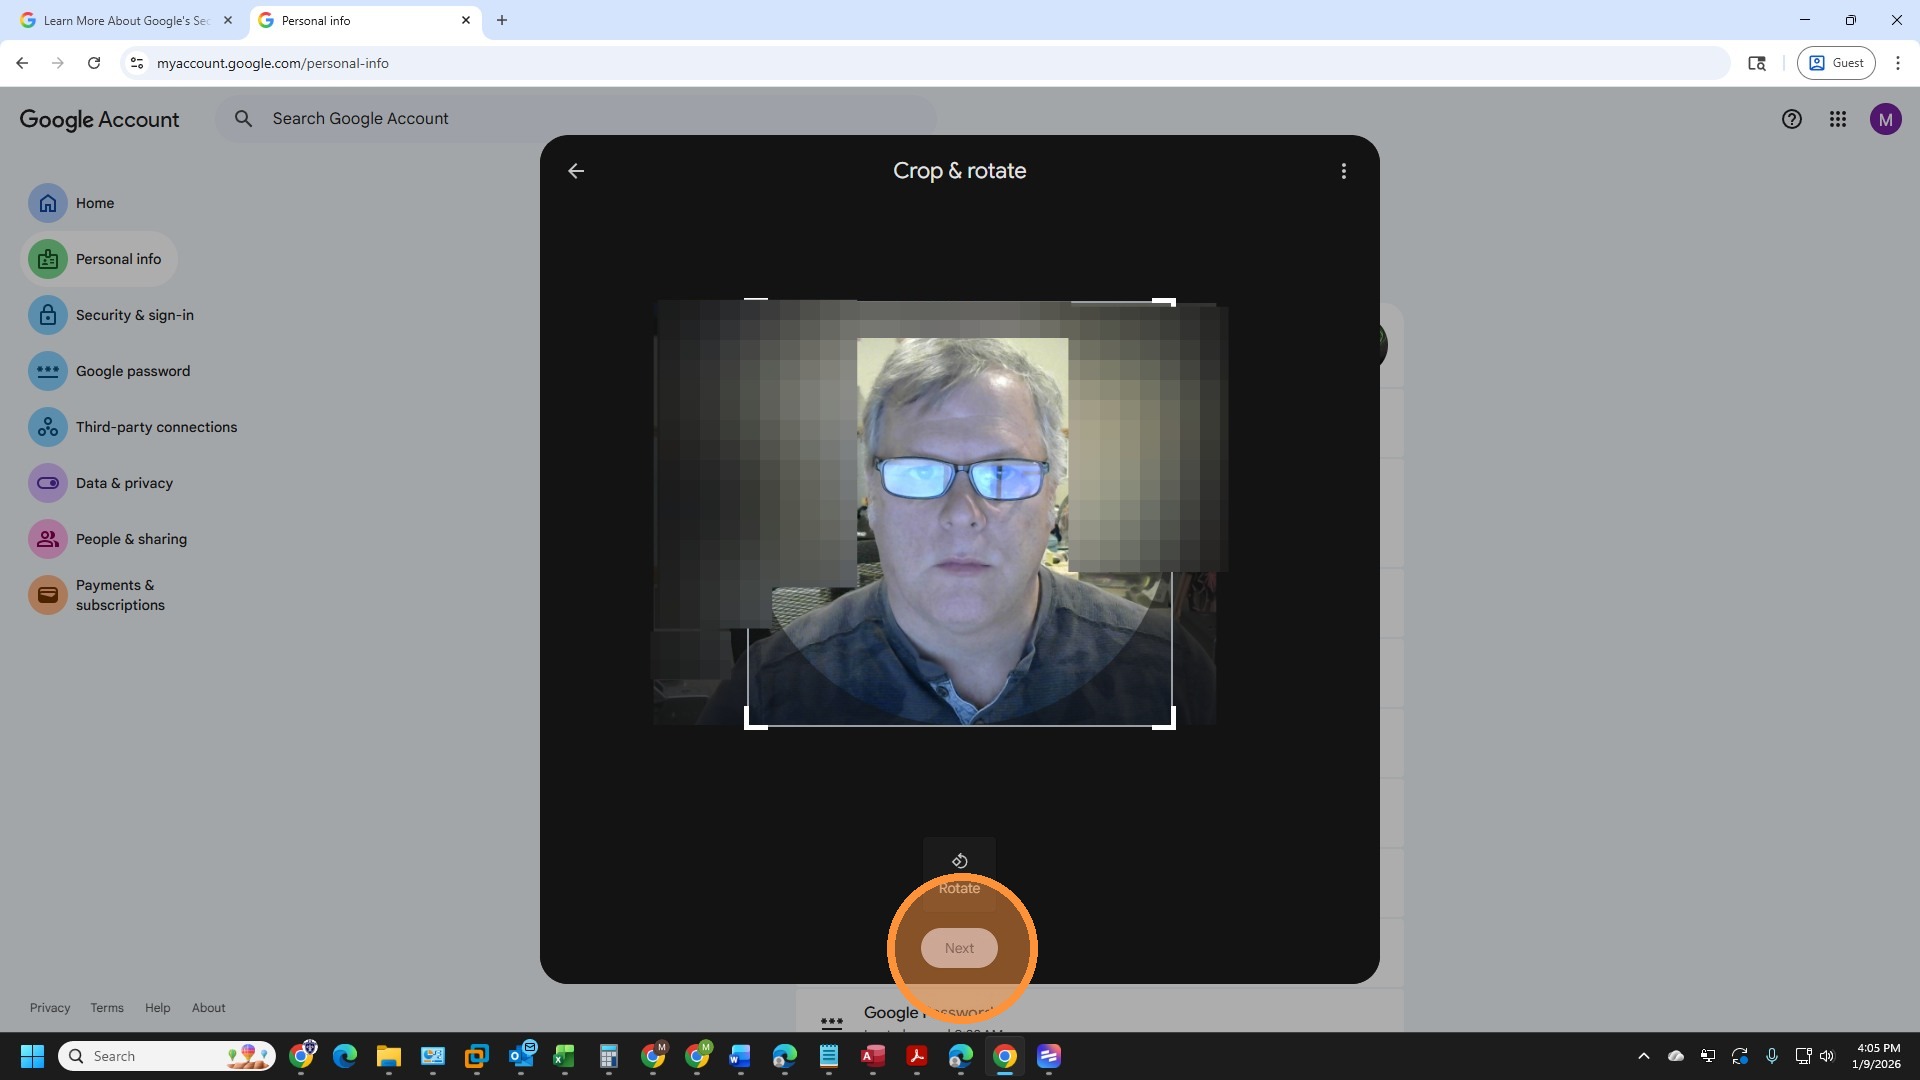Open File Explorer from the taskbar
The height and width of the screenshot is (1080, 1920).
point(388,1056)
